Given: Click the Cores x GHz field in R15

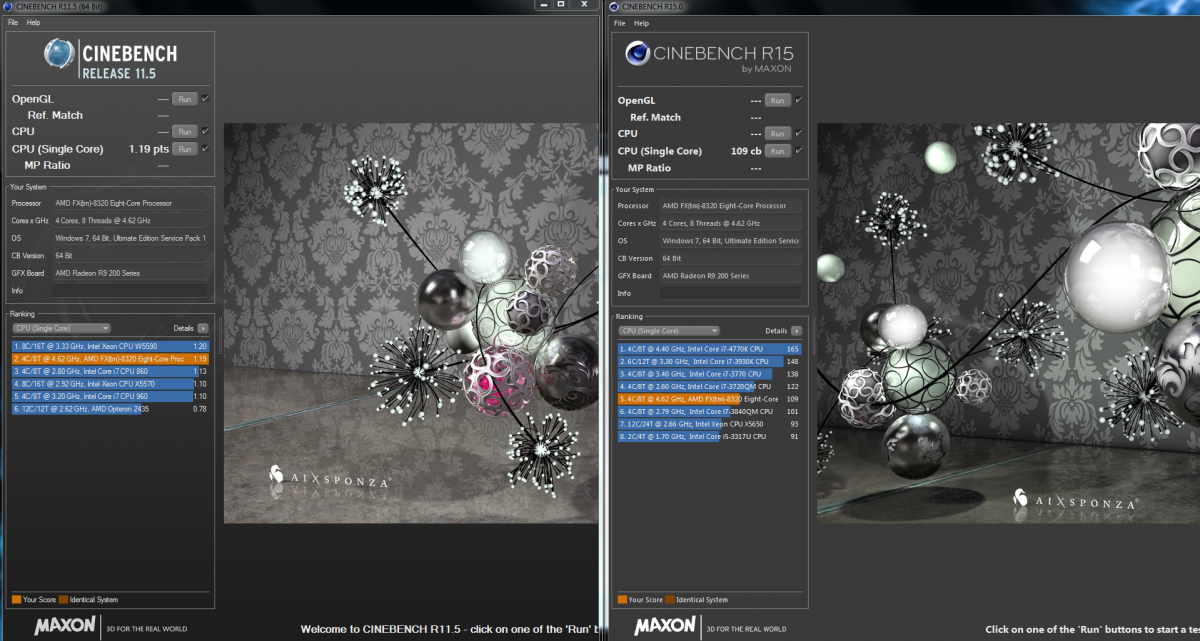Looking at the screenshot, I should pos(731,223).
